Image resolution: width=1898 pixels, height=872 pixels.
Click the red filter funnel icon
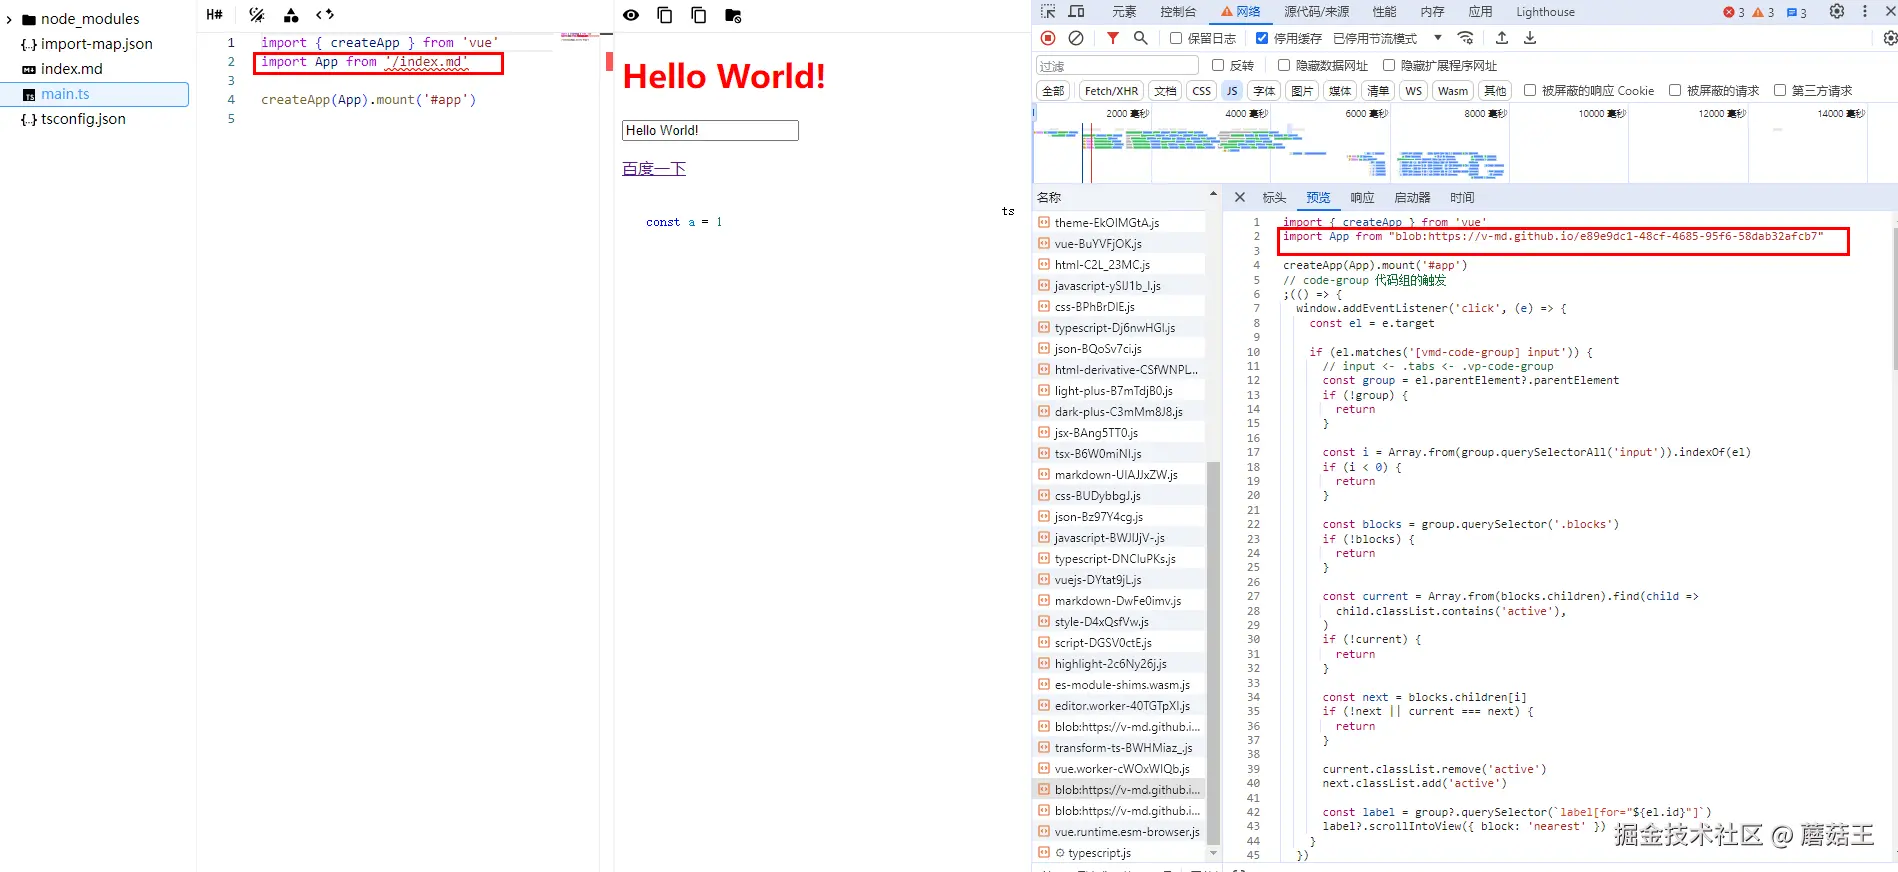[1113, 38]
